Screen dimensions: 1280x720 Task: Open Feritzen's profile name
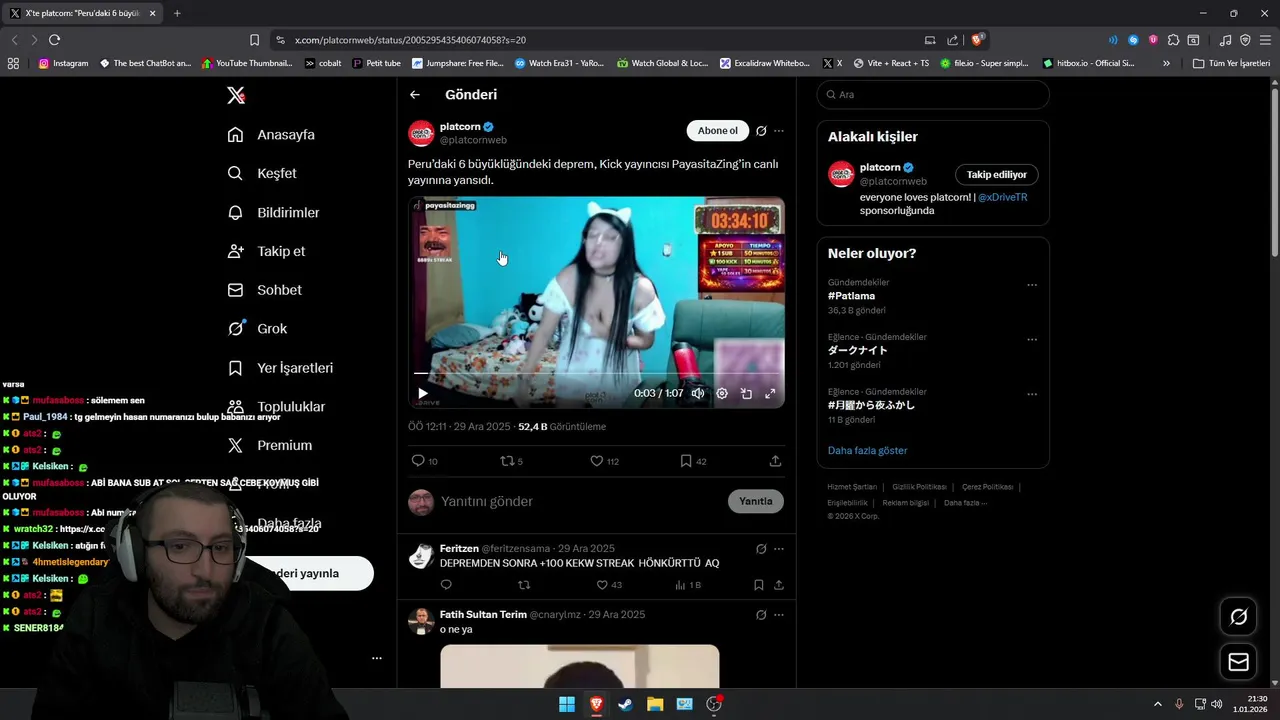[459, 548]
